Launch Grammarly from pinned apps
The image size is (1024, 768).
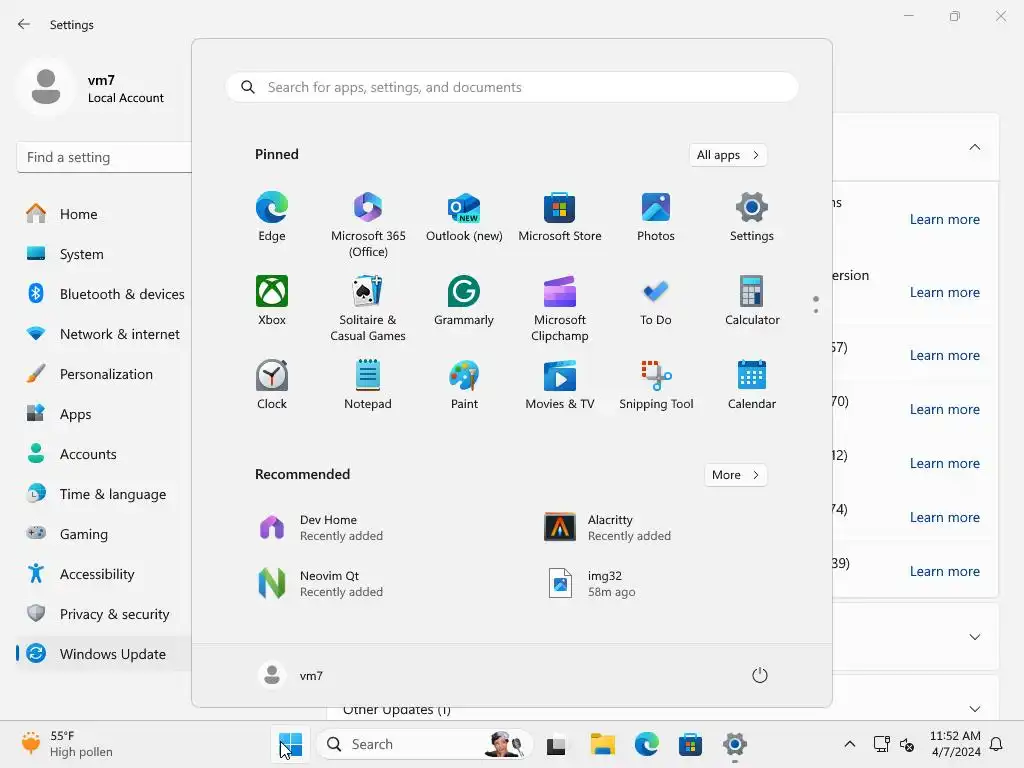click(x=464, y=300)
